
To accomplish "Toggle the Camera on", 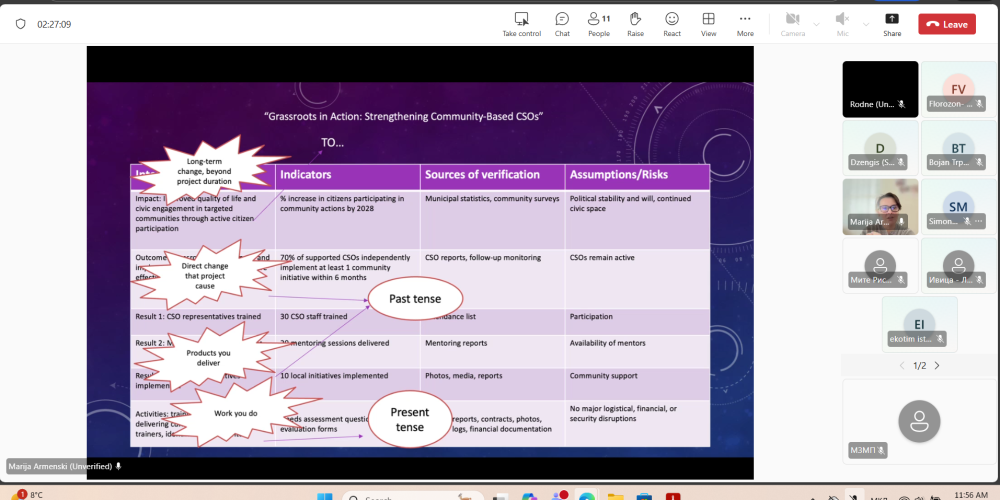I will pyautogui.click(x=792, y=24).
